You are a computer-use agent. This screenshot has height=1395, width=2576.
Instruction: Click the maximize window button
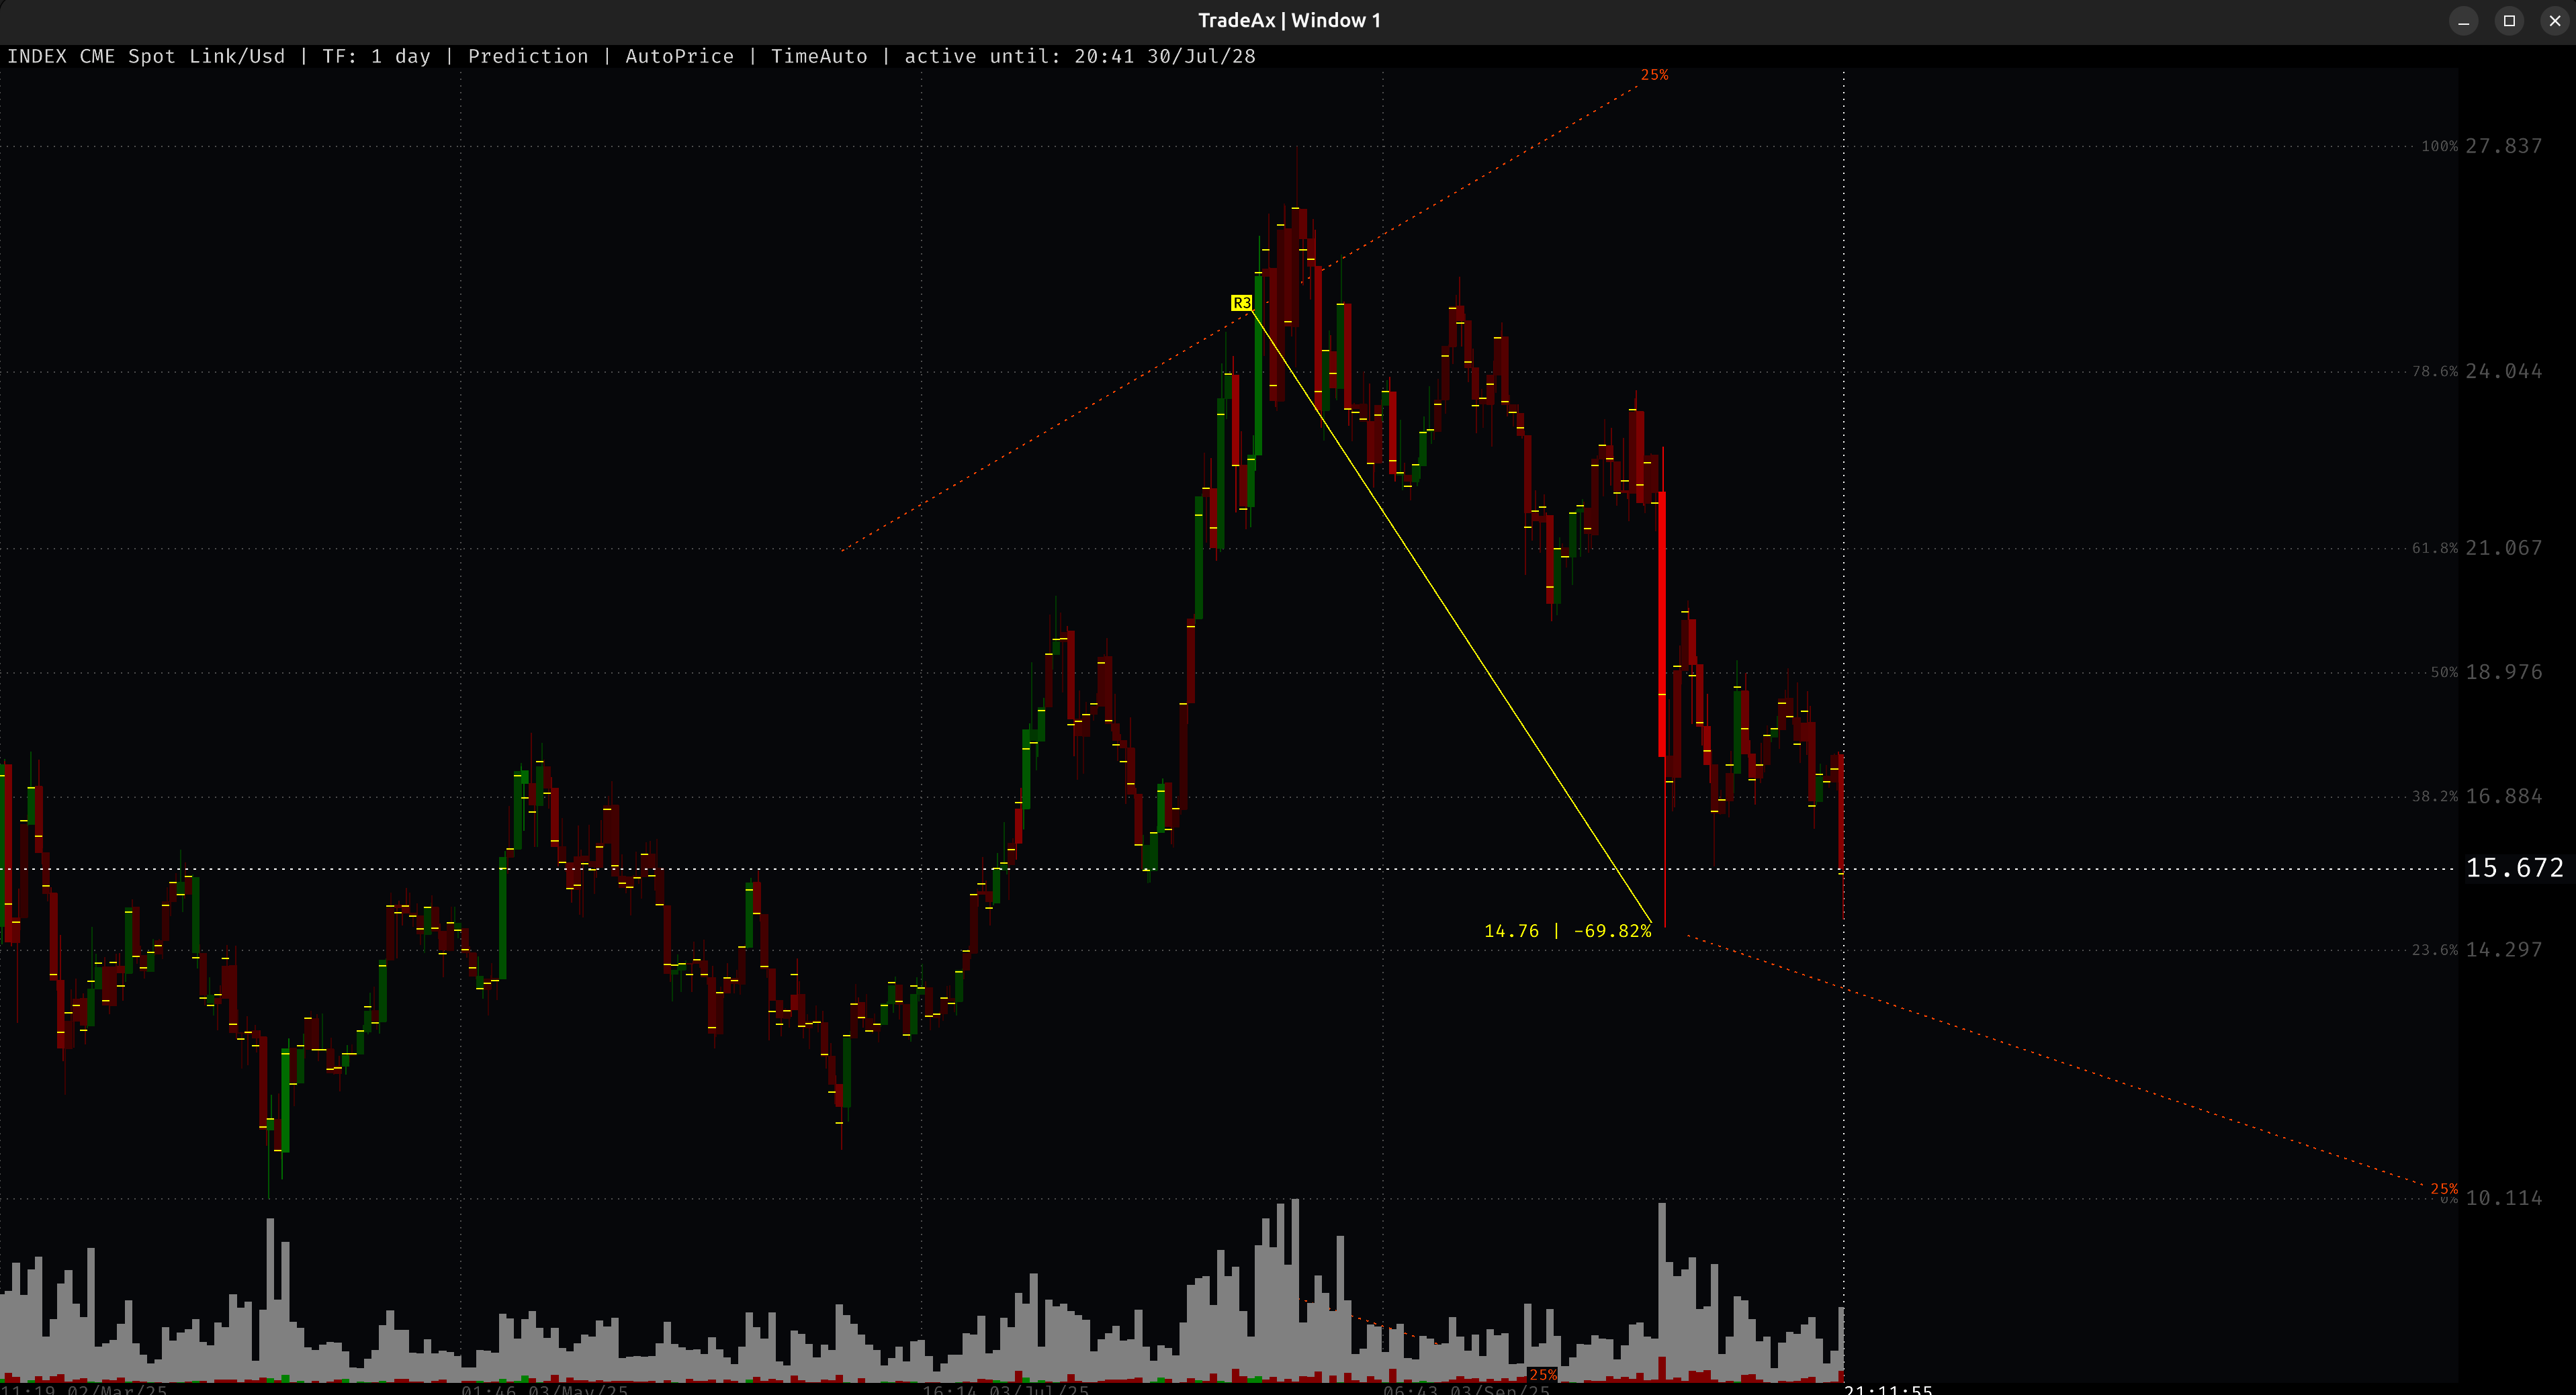pos(2509,20)
